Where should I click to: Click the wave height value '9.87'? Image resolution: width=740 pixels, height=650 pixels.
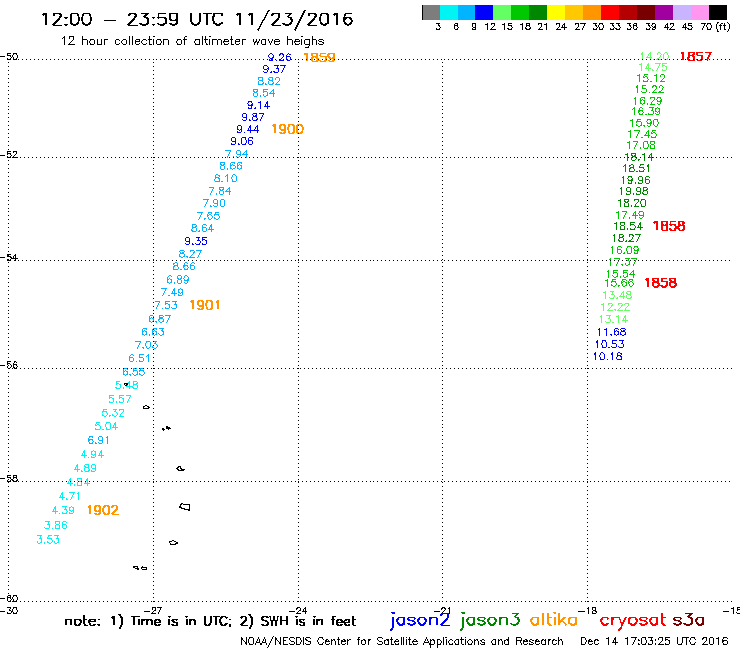252,117
